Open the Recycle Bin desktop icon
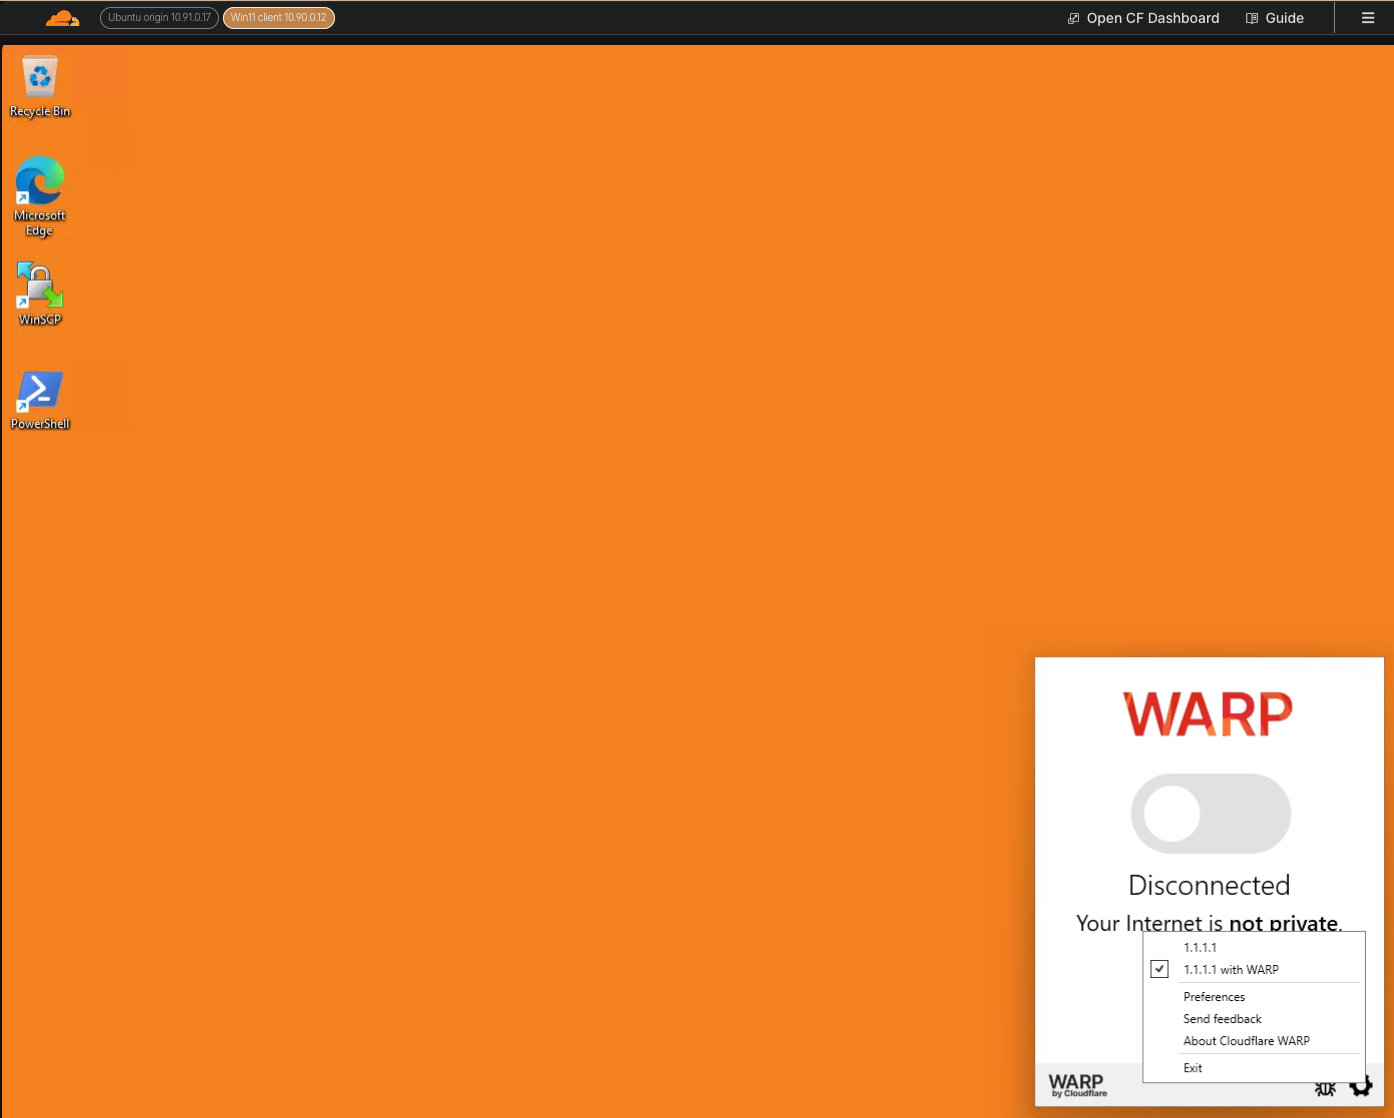Screen dimensions: 1394x1118 pos(40,87)
